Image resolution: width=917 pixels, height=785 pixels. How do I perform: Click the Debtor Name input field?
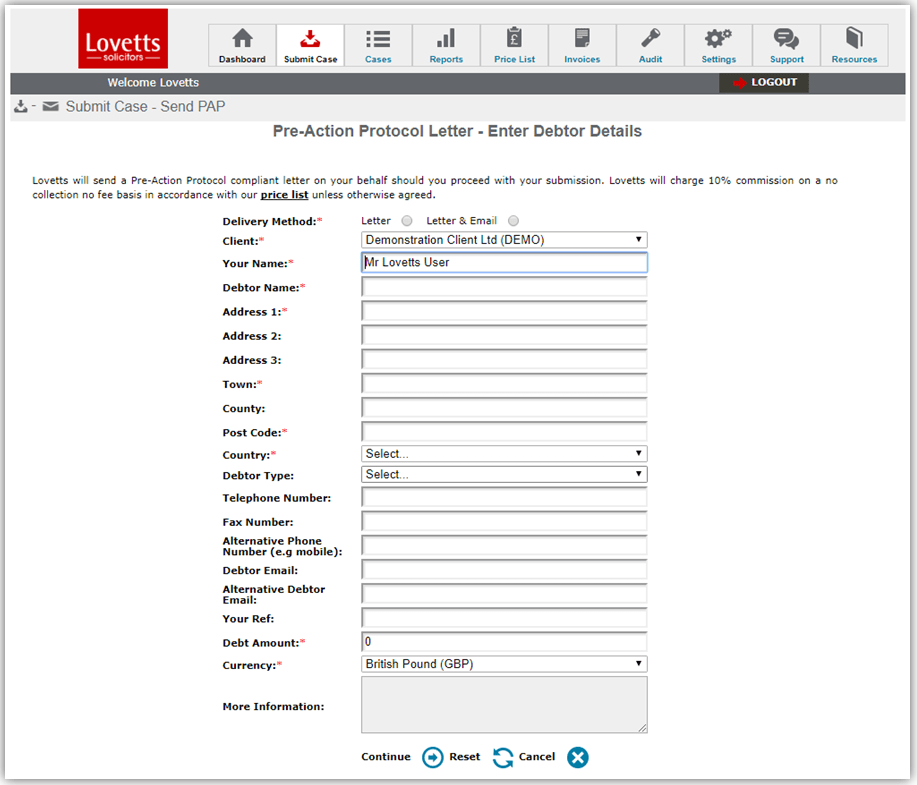[504, 288]
